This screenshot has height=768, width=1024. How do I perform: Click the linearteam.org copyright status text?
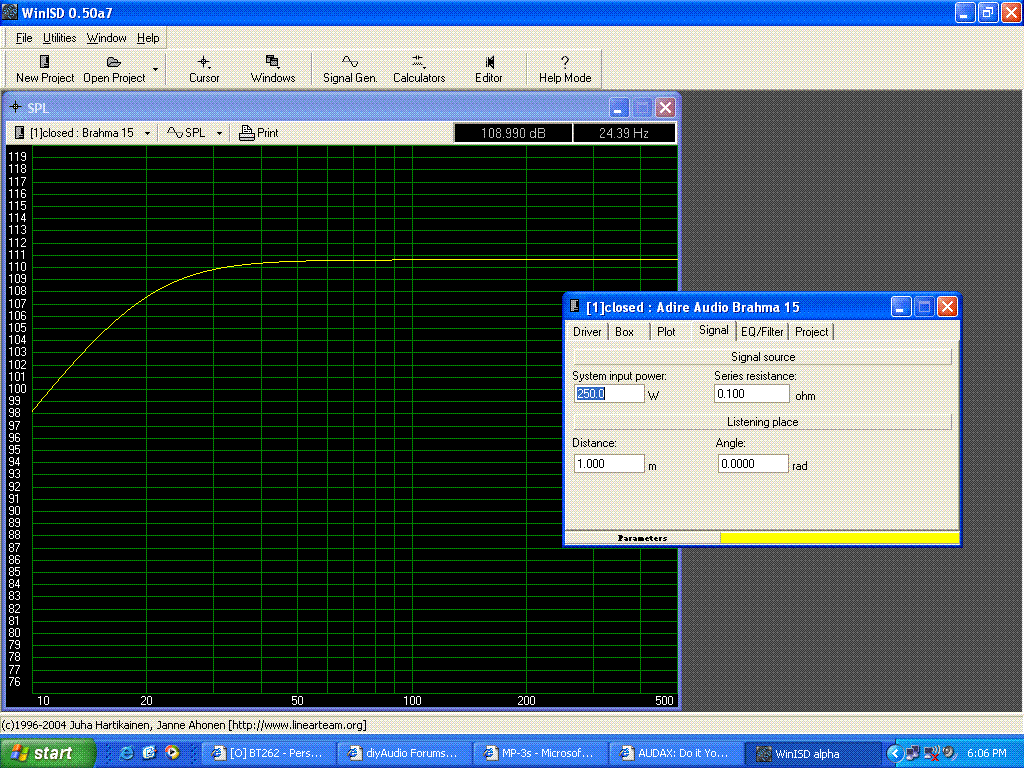[x=184, y=725]
